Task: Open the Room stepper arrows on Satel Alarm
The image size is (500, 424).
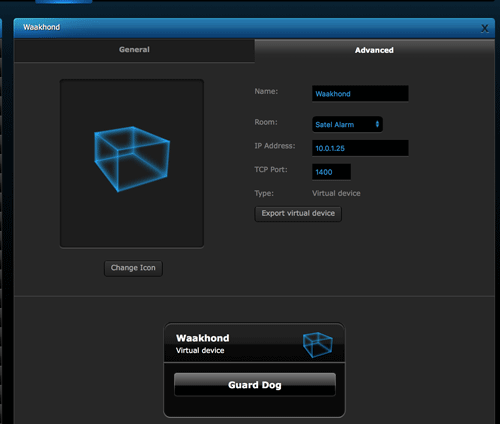Action: pyautogui.click(x=377, y=124)
